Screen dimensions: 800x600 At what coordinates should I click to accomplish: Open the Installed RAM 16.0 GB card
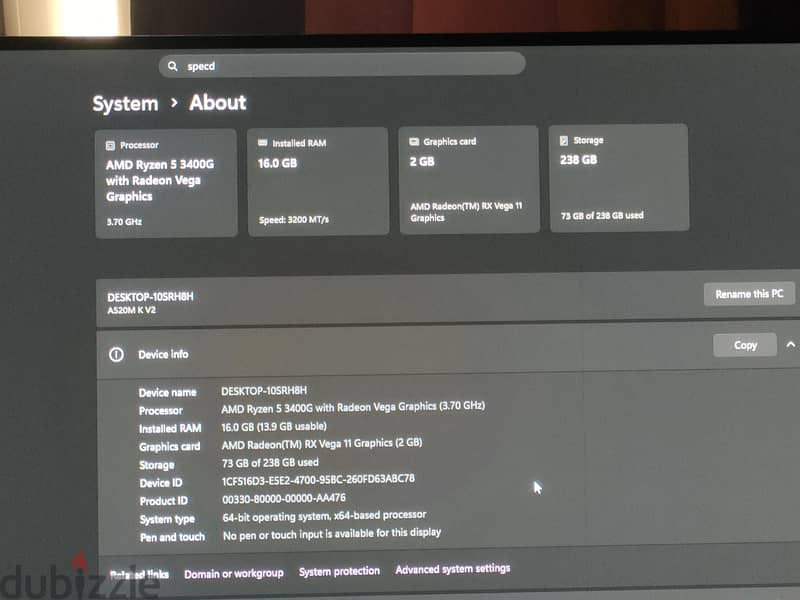pyautogui.click(x=318, y=181)
